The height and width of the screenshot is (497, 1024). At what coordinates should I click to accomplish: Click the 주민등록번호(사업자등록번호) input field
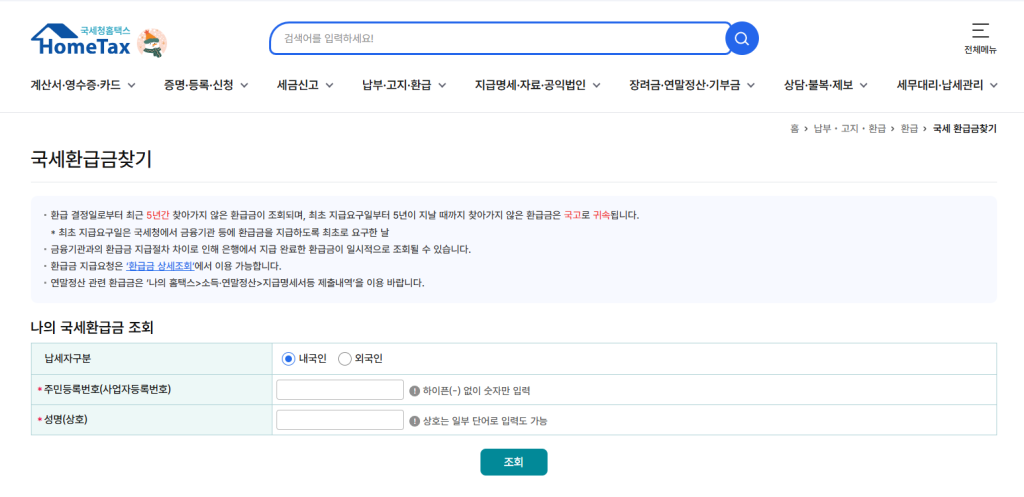(x=340, y=390)
